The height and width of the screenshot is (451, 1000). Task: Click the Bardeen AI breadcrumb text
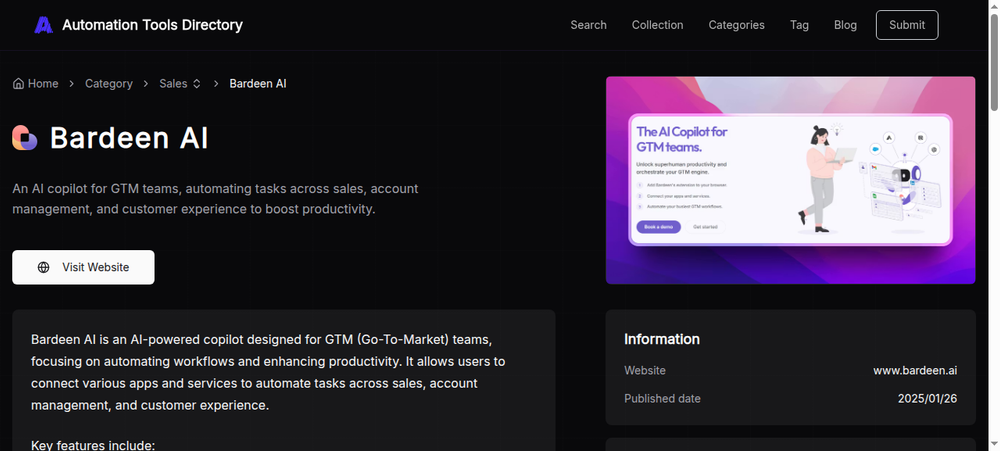coord(258,84)
